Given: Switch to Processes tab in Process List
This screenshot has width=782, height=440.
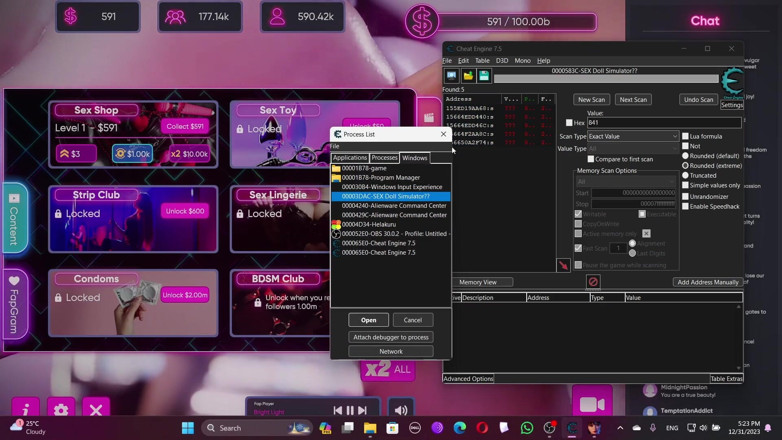Looking at the screenshot, I should [385, 158].
